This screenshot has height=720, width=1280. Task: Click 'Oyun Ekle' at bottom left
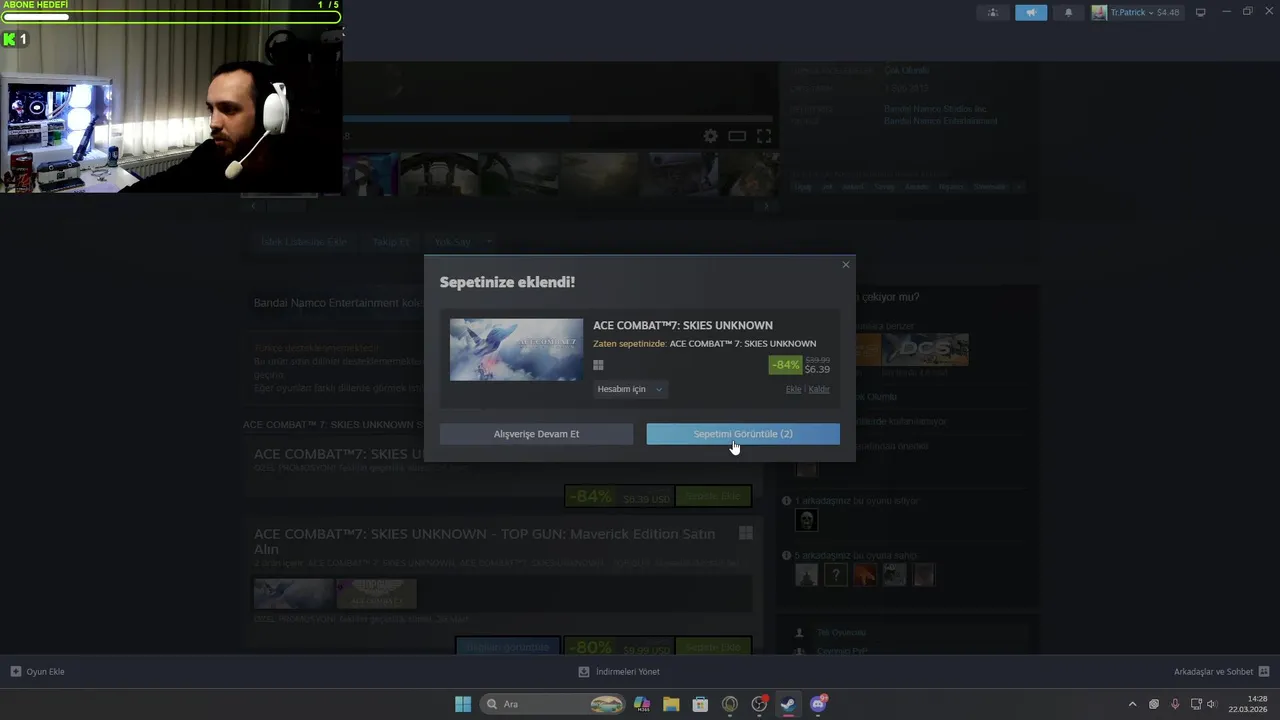[37, 672]
